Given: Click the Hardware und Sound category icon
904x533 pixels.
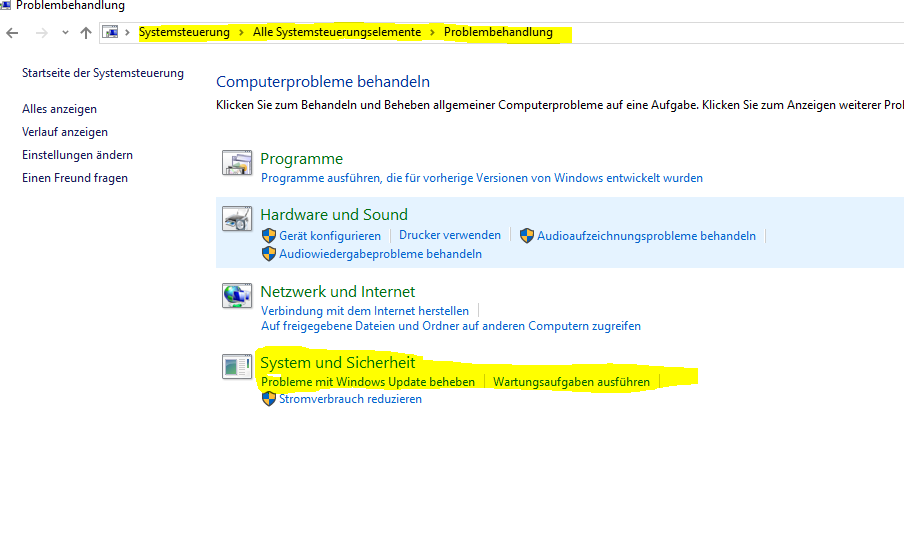Looking at the screenshot, I should (237, 219).
